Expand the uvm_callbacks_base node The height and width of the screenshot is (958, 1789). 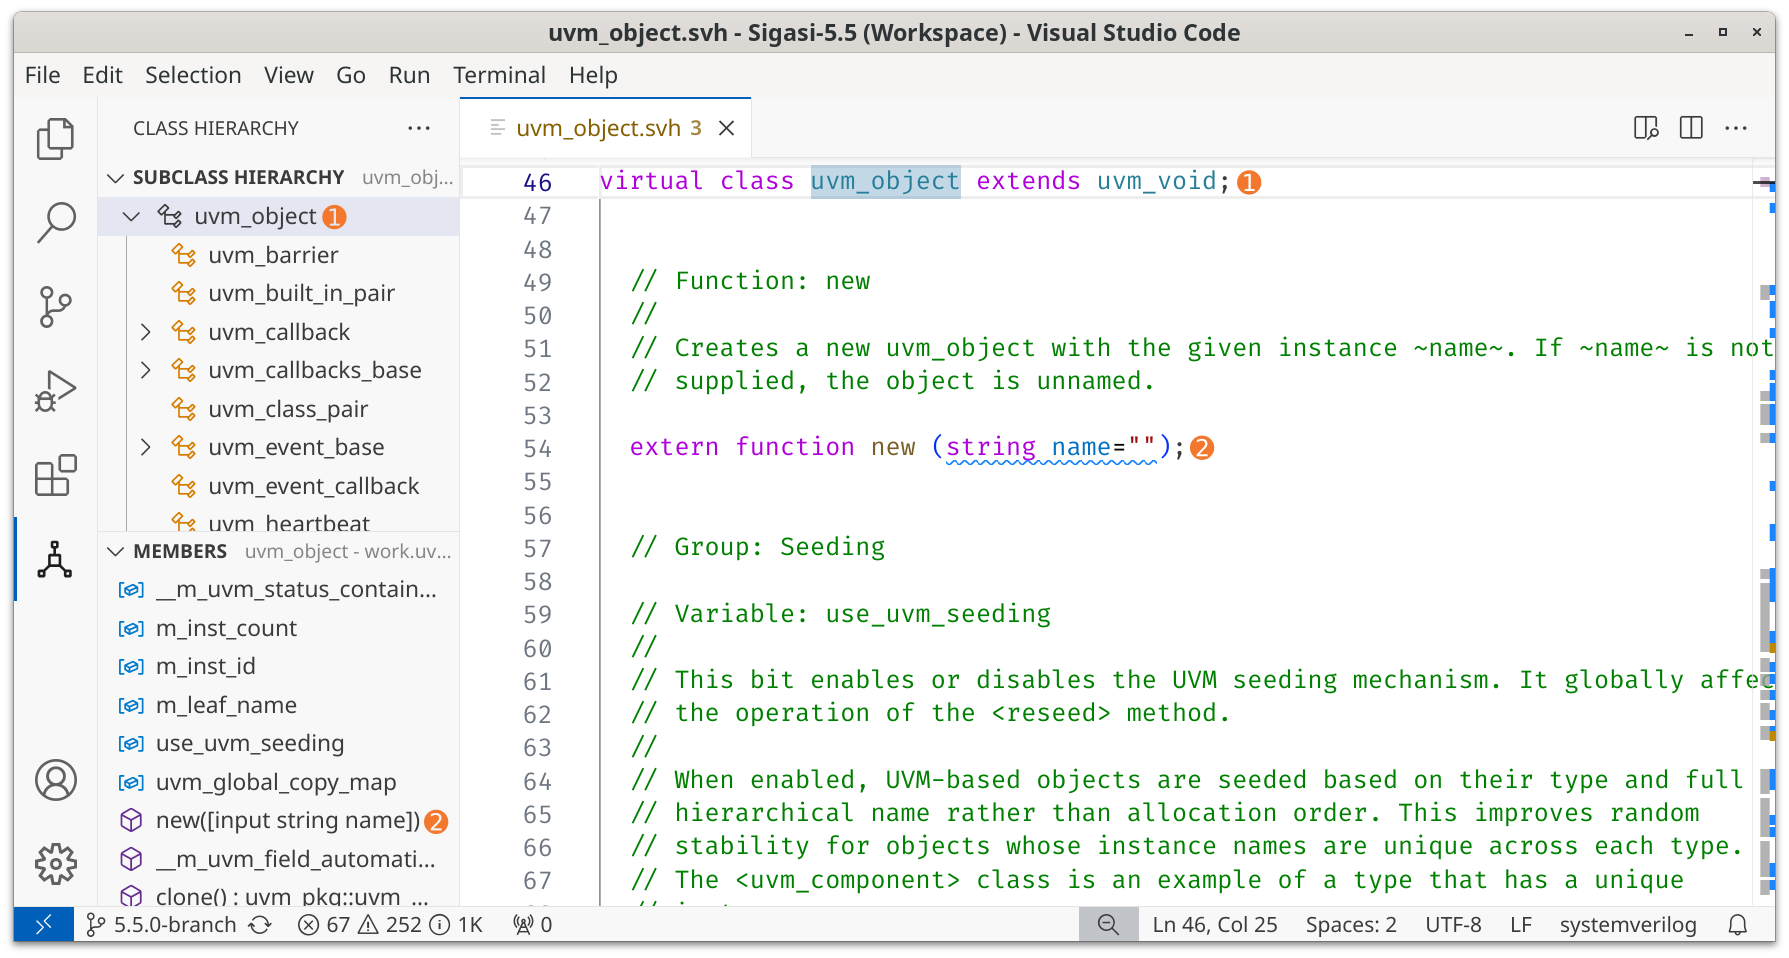pyautogui.click(x=146, y=370)
